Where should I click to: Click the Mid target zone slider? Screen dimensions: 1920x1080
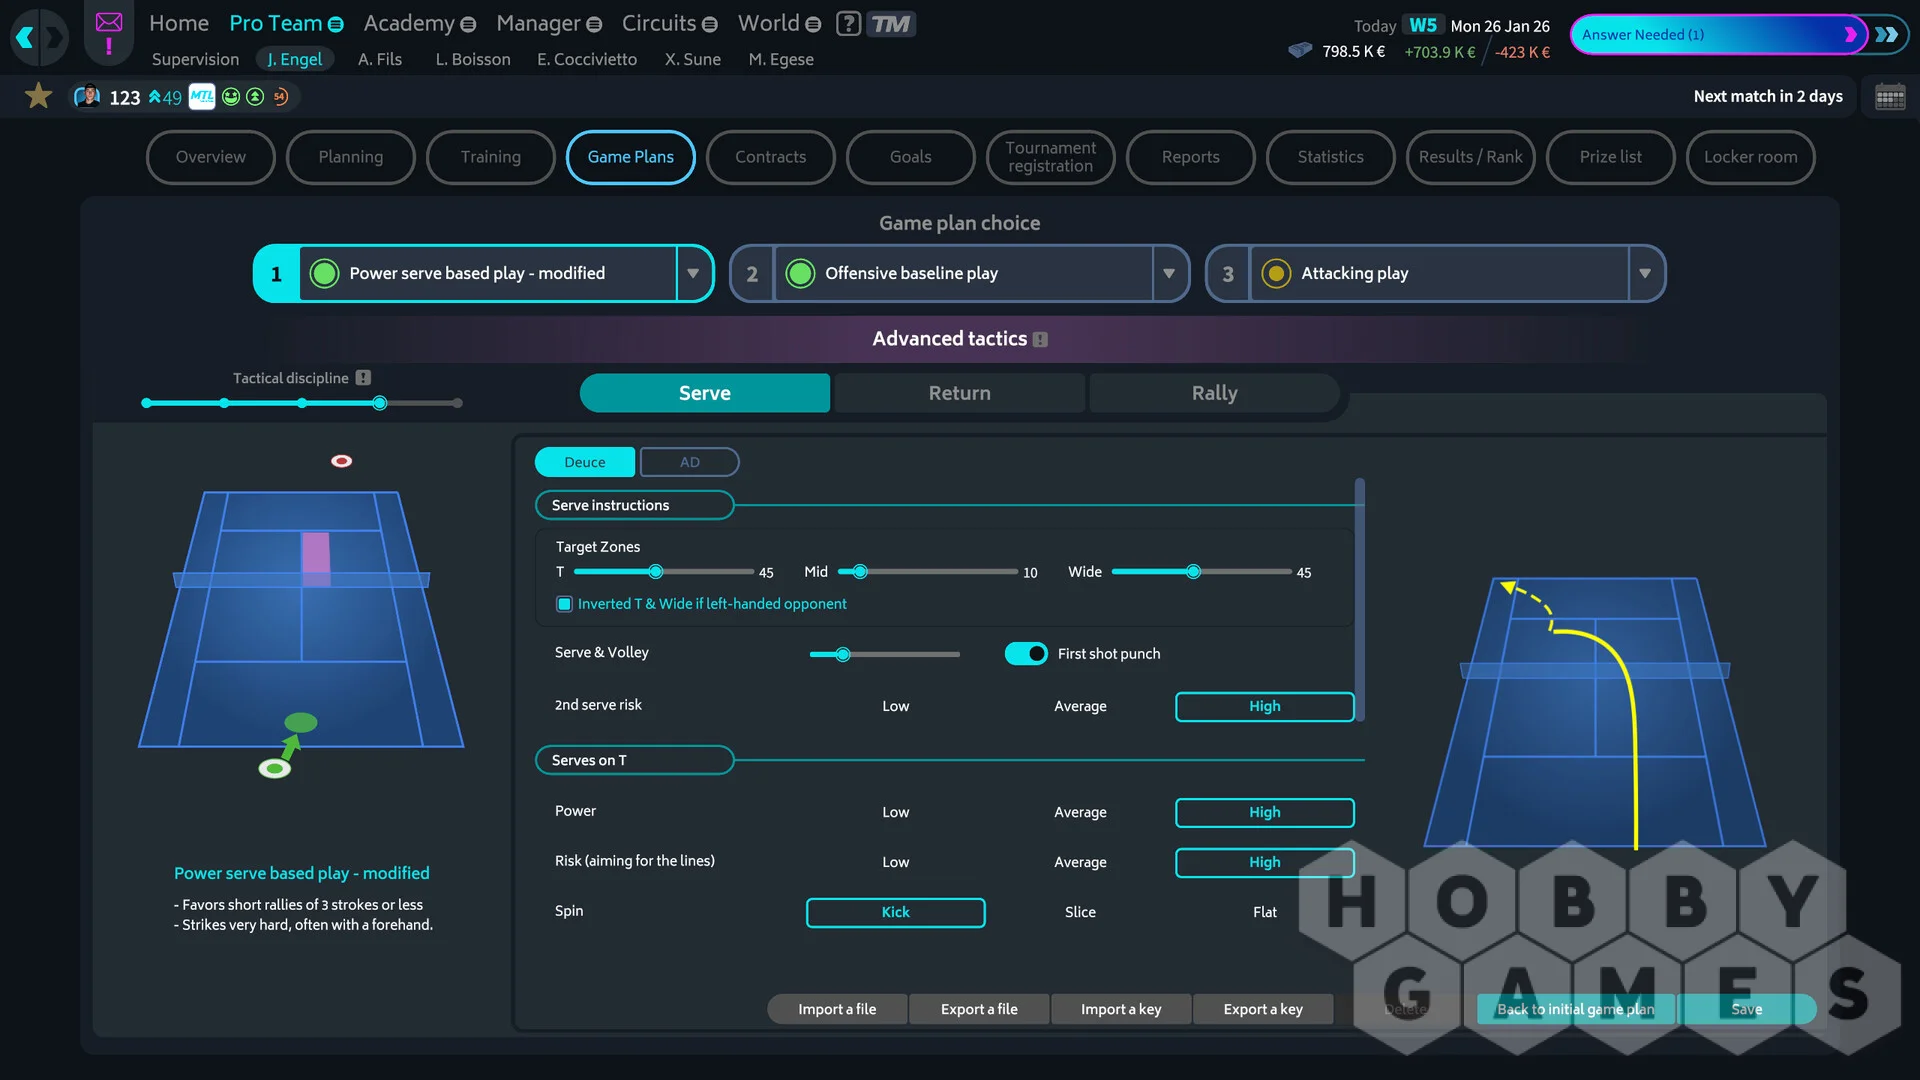point(927,572)
